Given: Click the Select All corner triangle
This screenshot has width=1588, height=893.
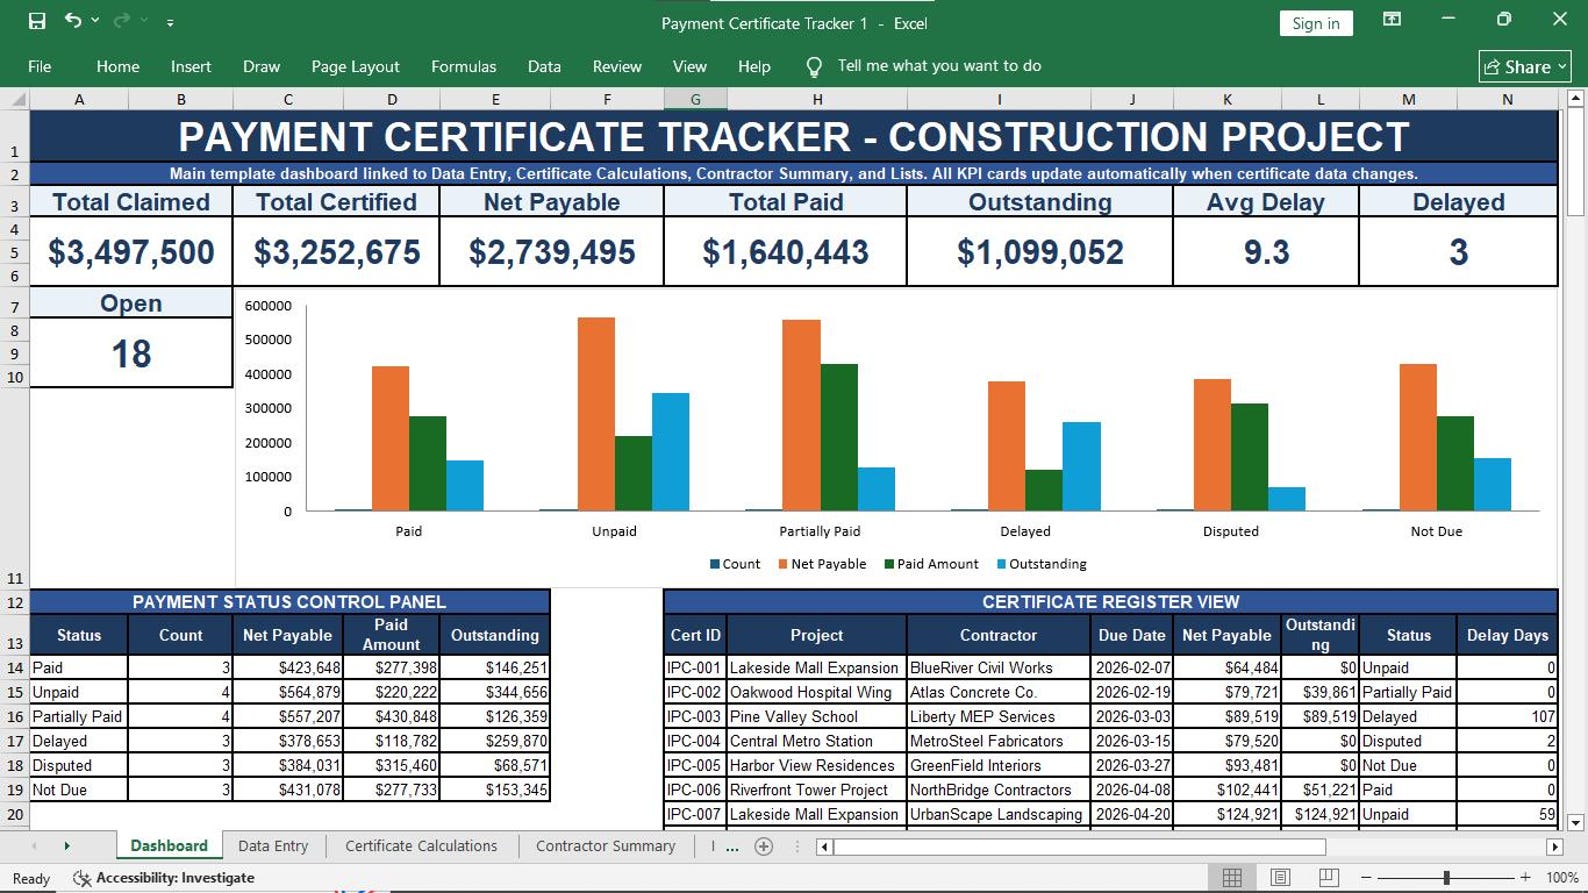Looking at the screenshot, I should pyautogui.click(x=17, y=99).
